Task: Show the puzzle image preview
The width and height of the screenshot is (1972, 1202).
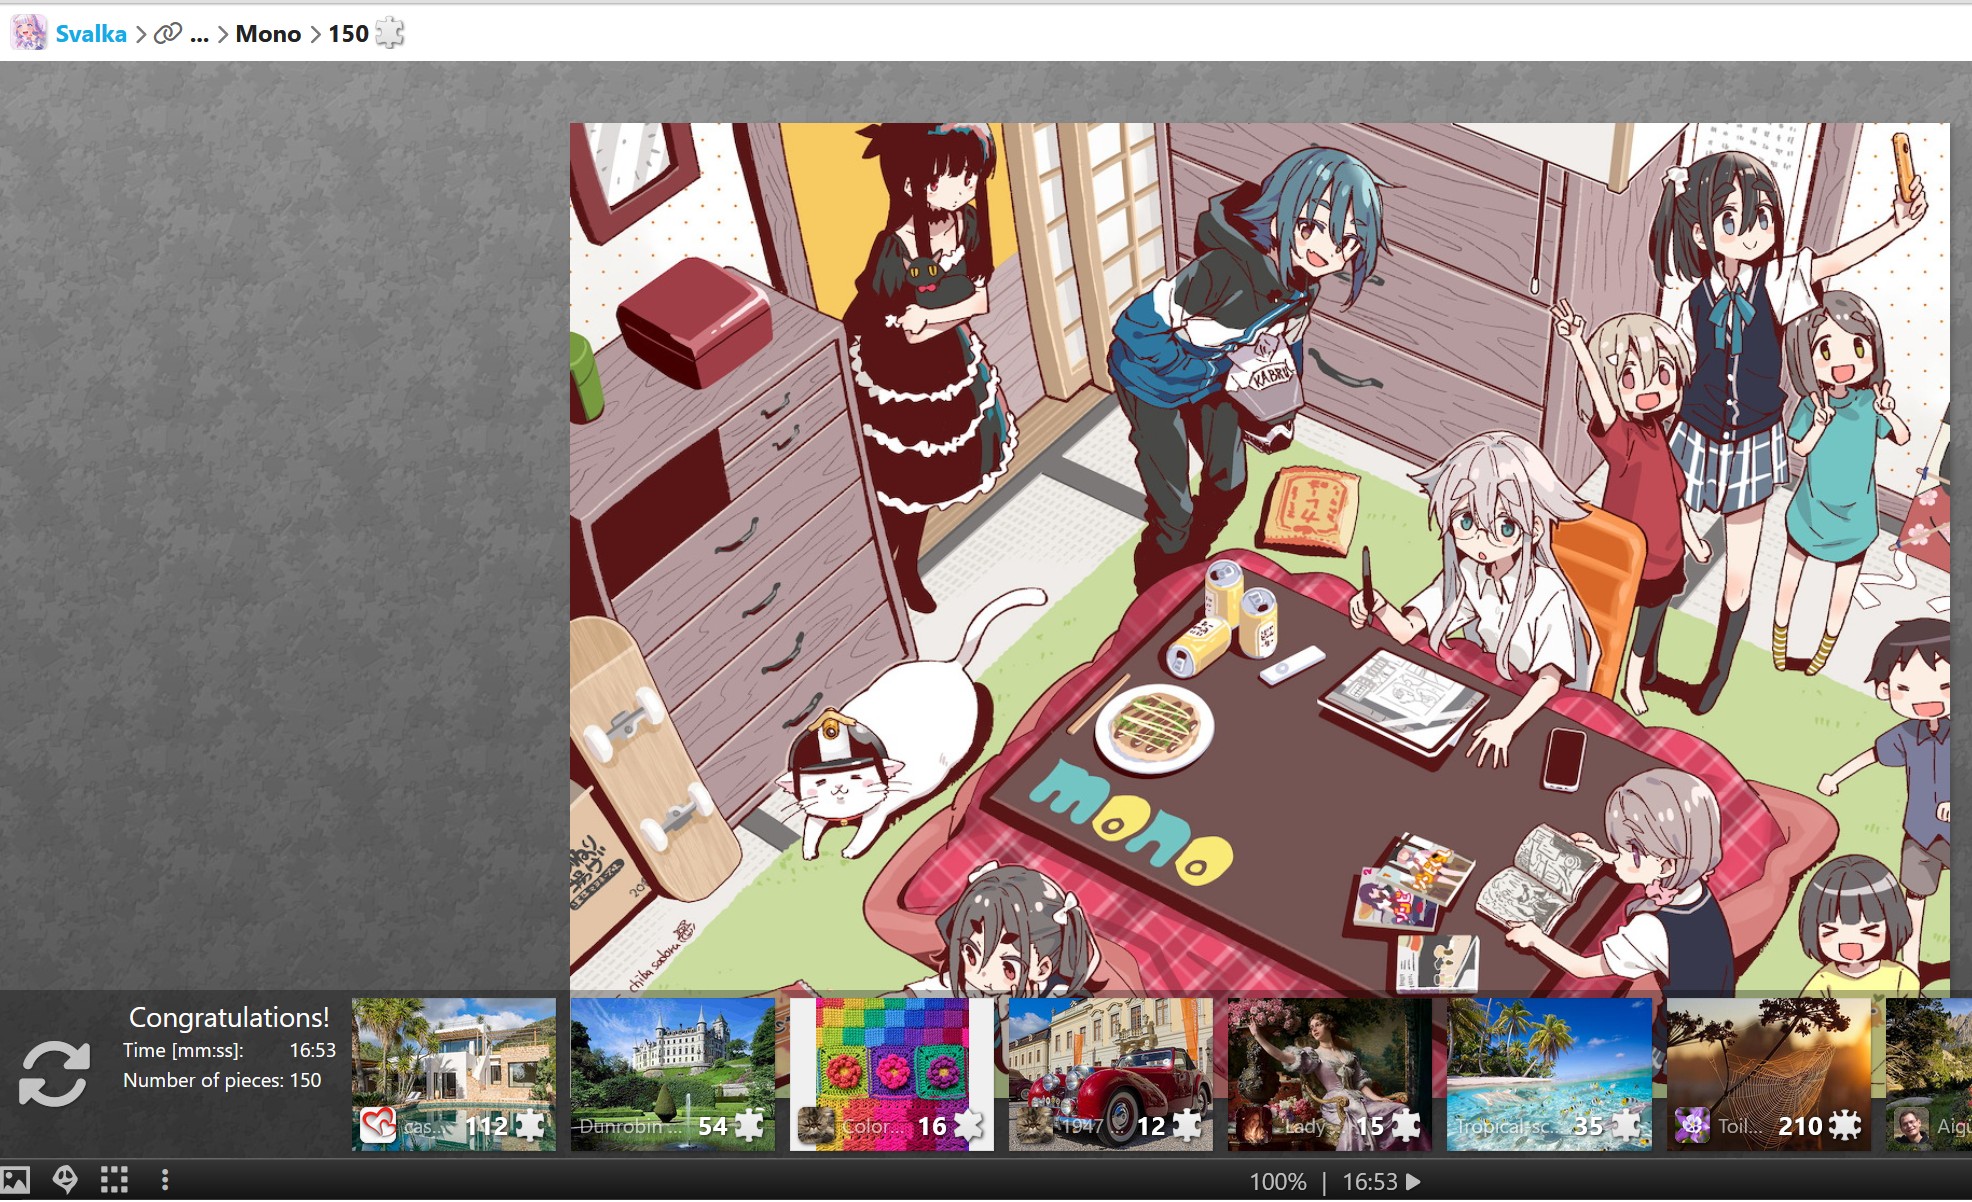Action: 15,1180
